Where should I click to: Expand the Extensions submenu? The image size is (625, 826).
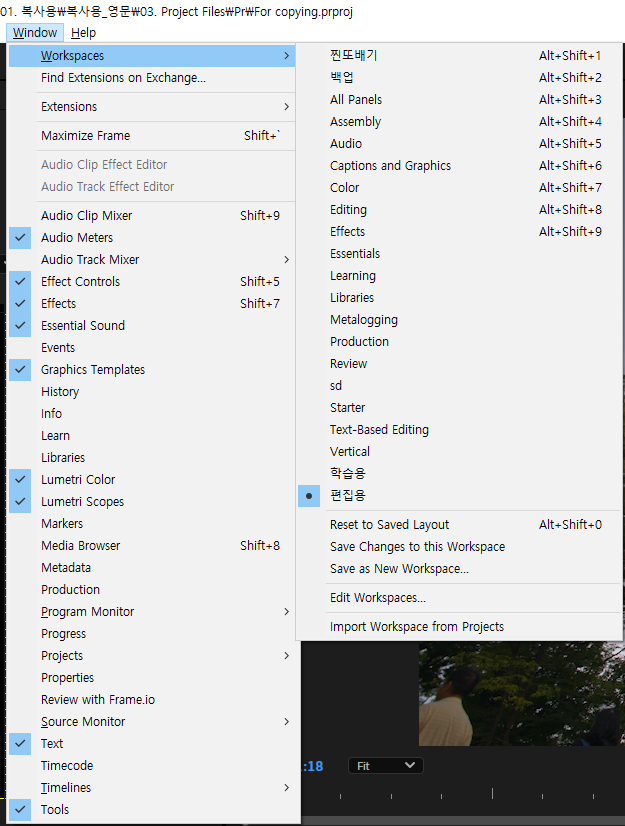152,107
